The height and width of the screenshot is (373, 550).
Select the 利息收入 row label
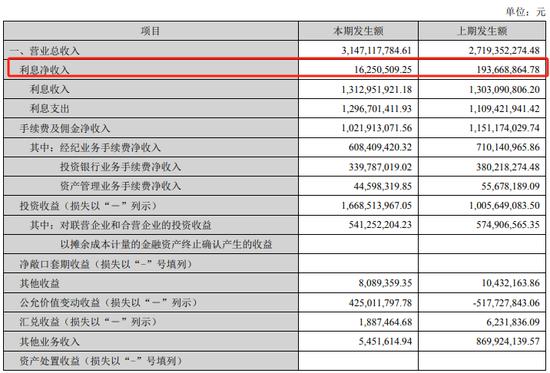pos(49,89)
